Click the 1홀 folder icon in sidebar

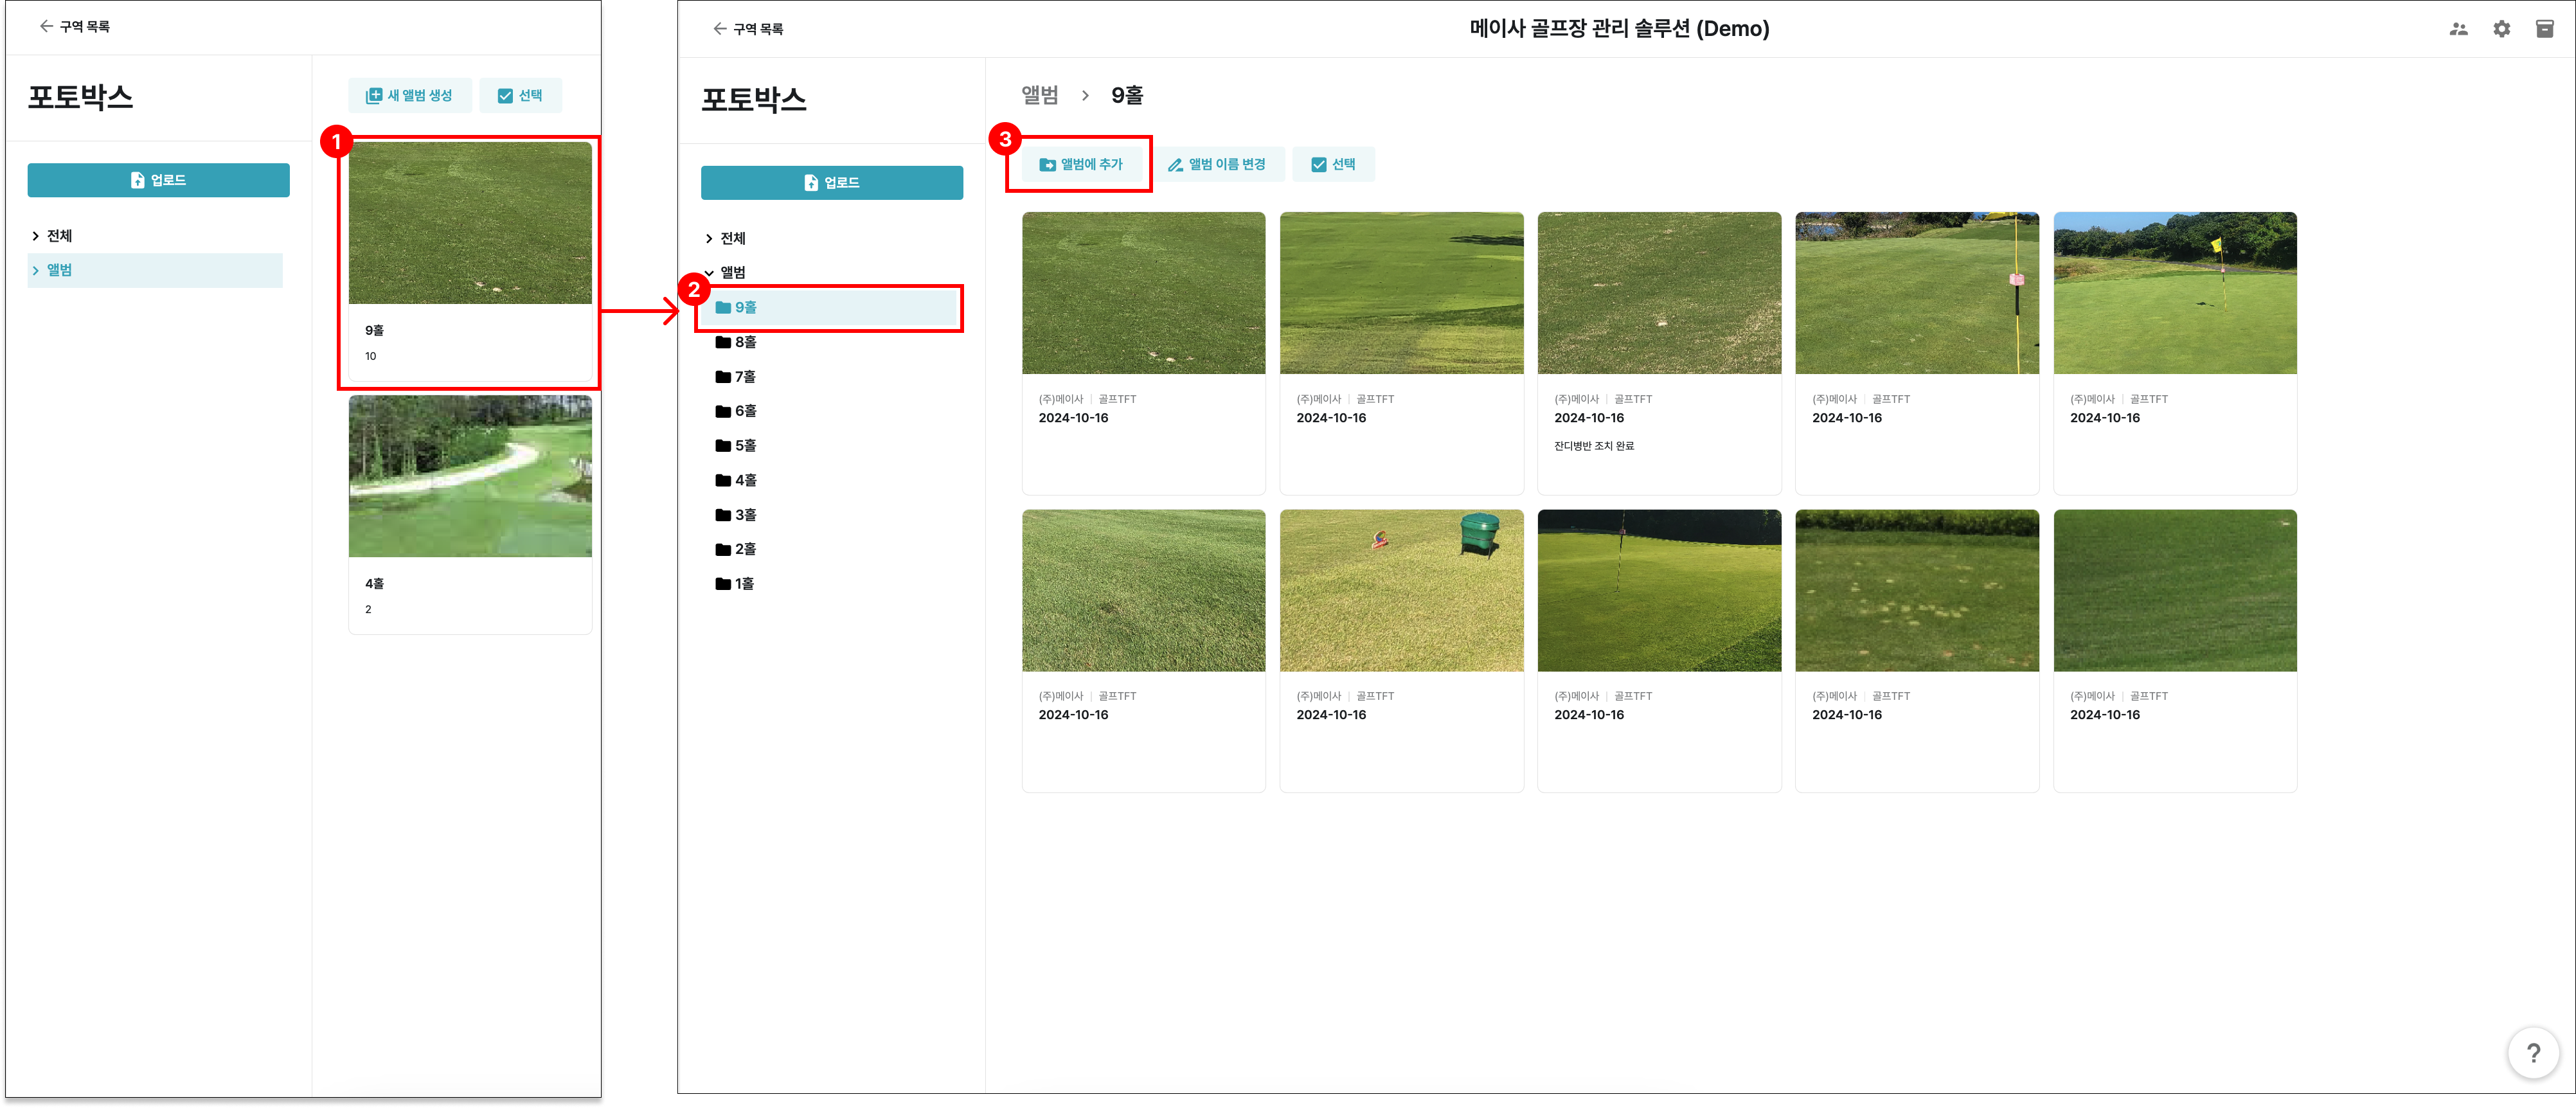tap(723, 584)
